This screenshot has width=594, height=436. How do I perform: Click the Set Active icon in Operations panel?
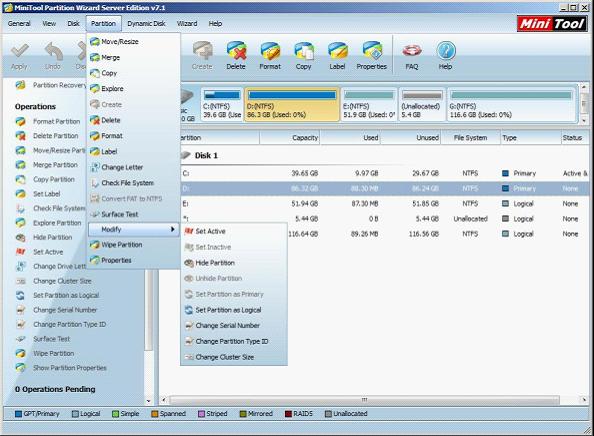tap(20, 252)
